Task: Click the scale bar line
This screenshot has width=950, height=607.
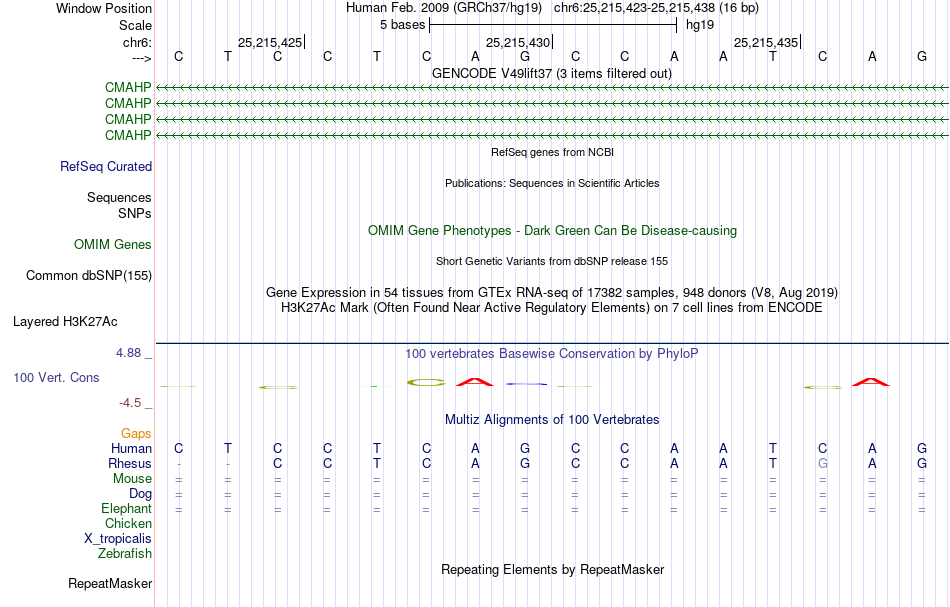Action: pyautogui.click(x=553, y=25)
